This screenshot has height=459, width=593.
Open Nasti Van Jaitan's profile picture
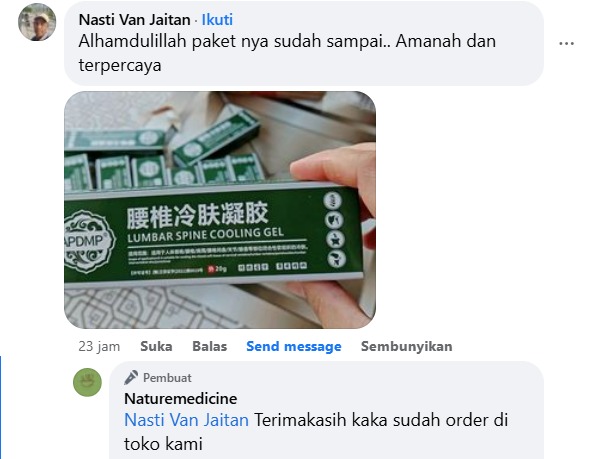[37, 22]
